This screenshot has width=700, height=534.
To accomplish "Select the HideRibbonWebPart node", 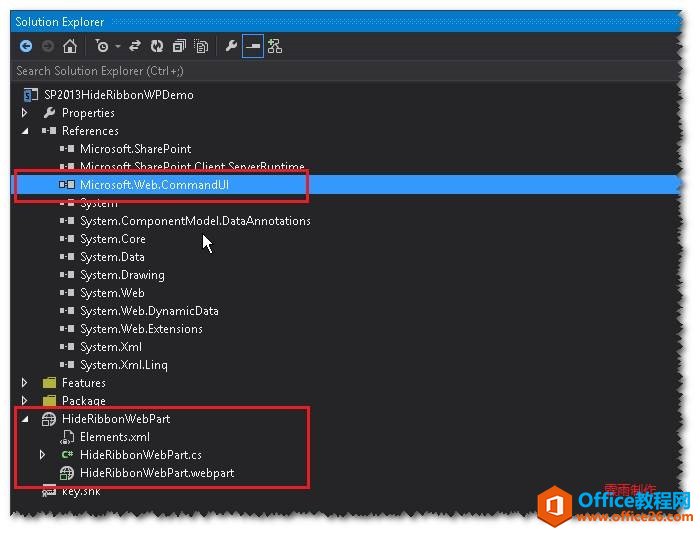I will pos(116,419).
